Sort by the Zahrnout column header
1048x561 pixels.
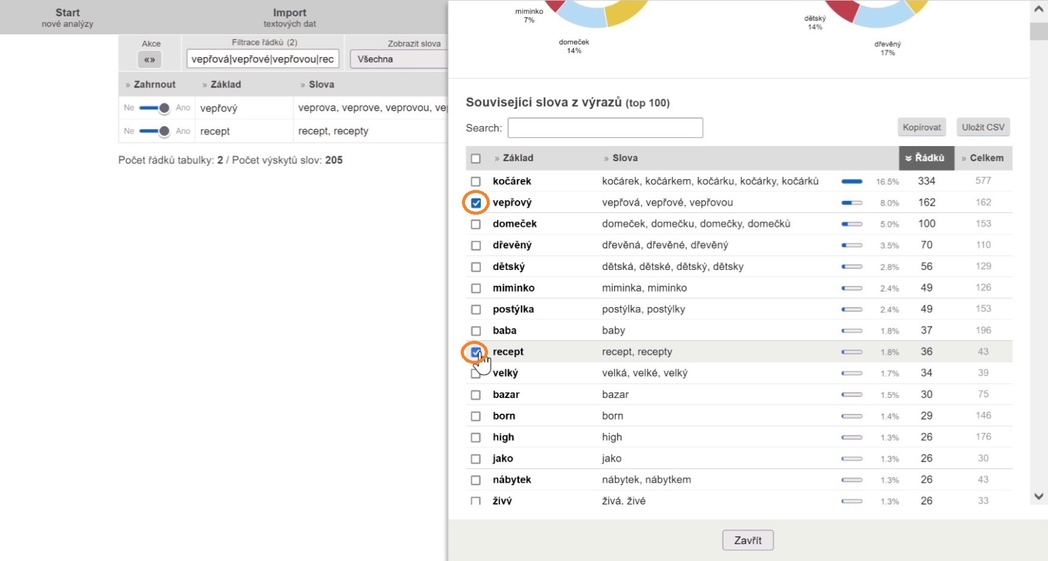coord(150,85)
